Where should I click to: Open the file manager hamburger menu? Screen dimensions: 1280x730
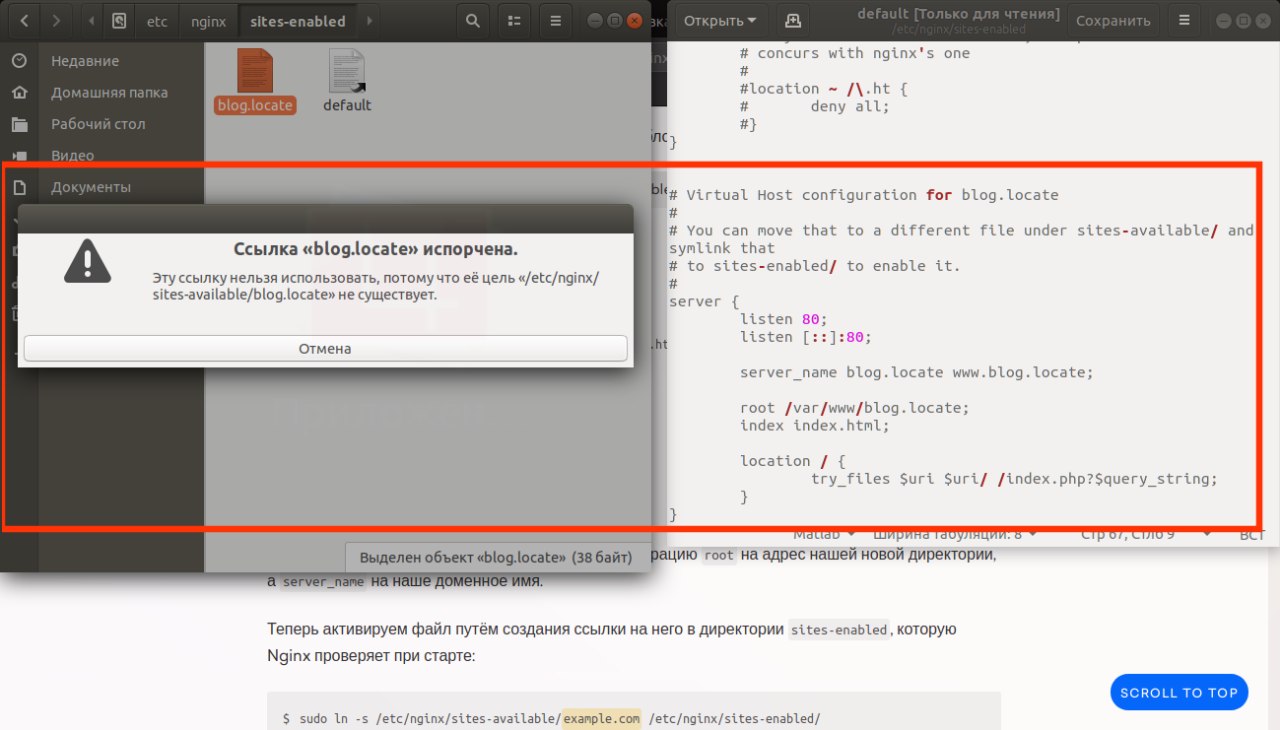556,20
